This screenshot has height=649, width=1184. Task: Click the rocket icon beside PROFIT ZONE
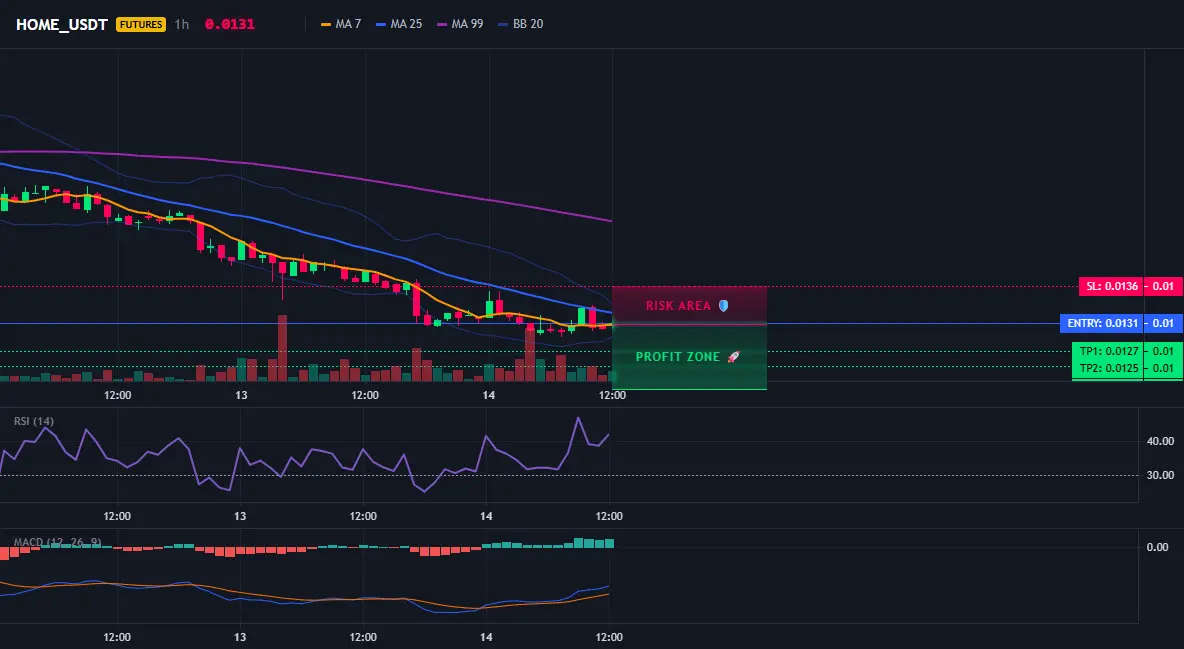coord(733,357)
